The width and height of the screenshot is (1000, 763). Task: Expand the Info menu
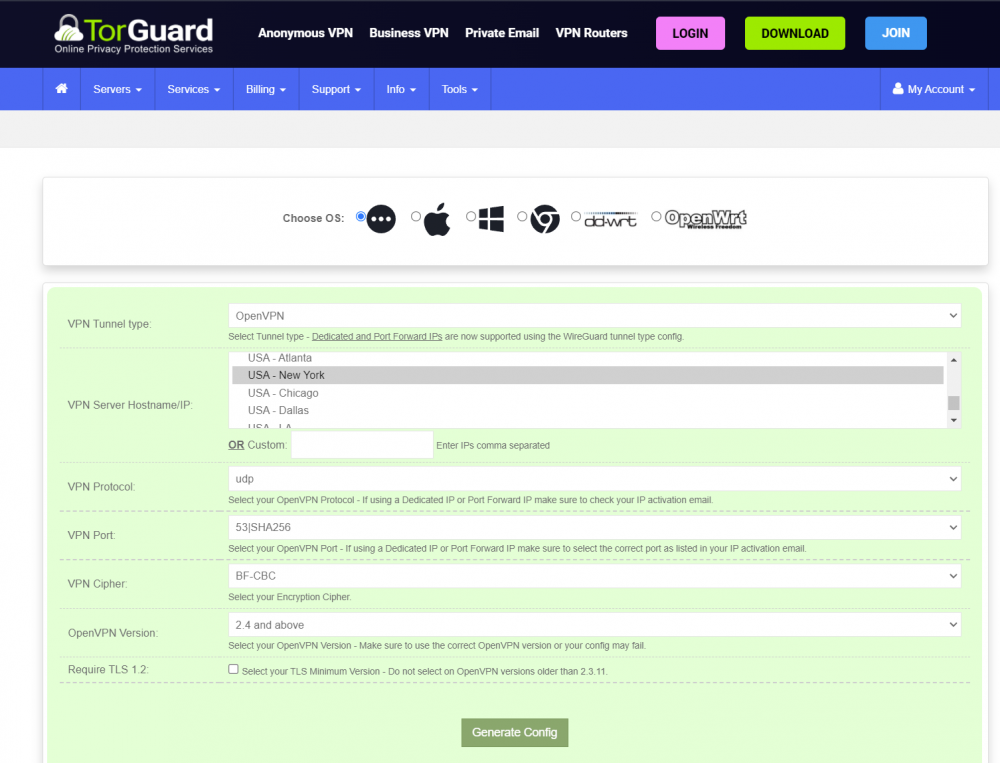tap(401, 89)
